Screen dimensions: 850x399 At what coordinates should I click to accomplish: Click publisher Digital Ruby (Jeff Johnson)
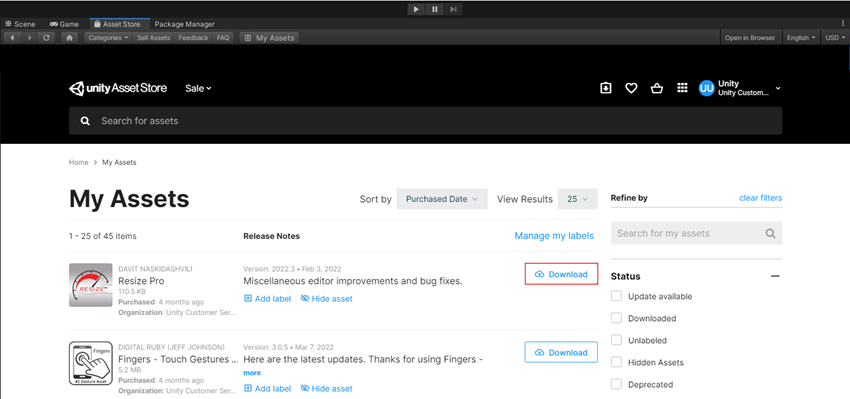[171, 347]
